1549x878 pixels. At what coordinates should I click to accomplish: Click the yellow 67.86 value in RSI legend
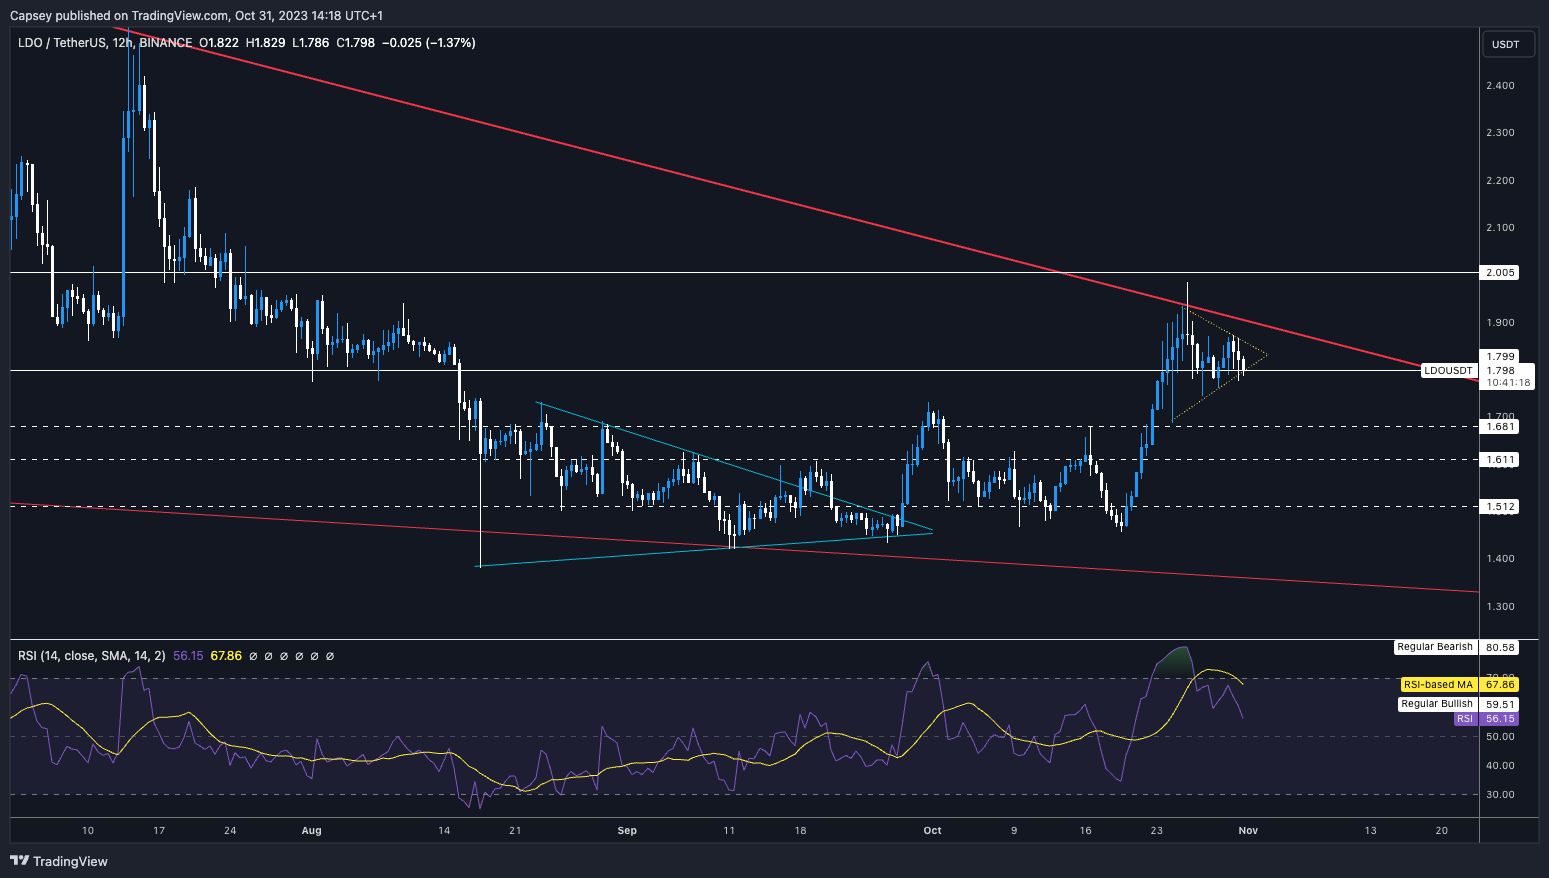coord(226,656)
